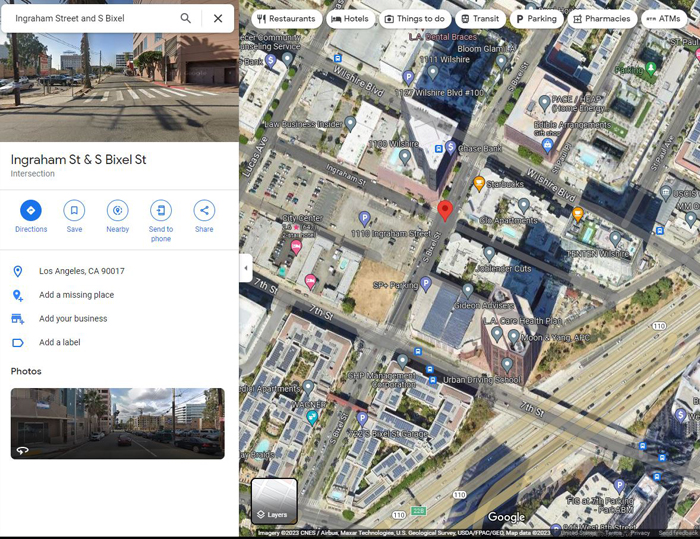Click the Bloom Glam LA marker
This screenshot has height=539, width=700.
[501, 61]
